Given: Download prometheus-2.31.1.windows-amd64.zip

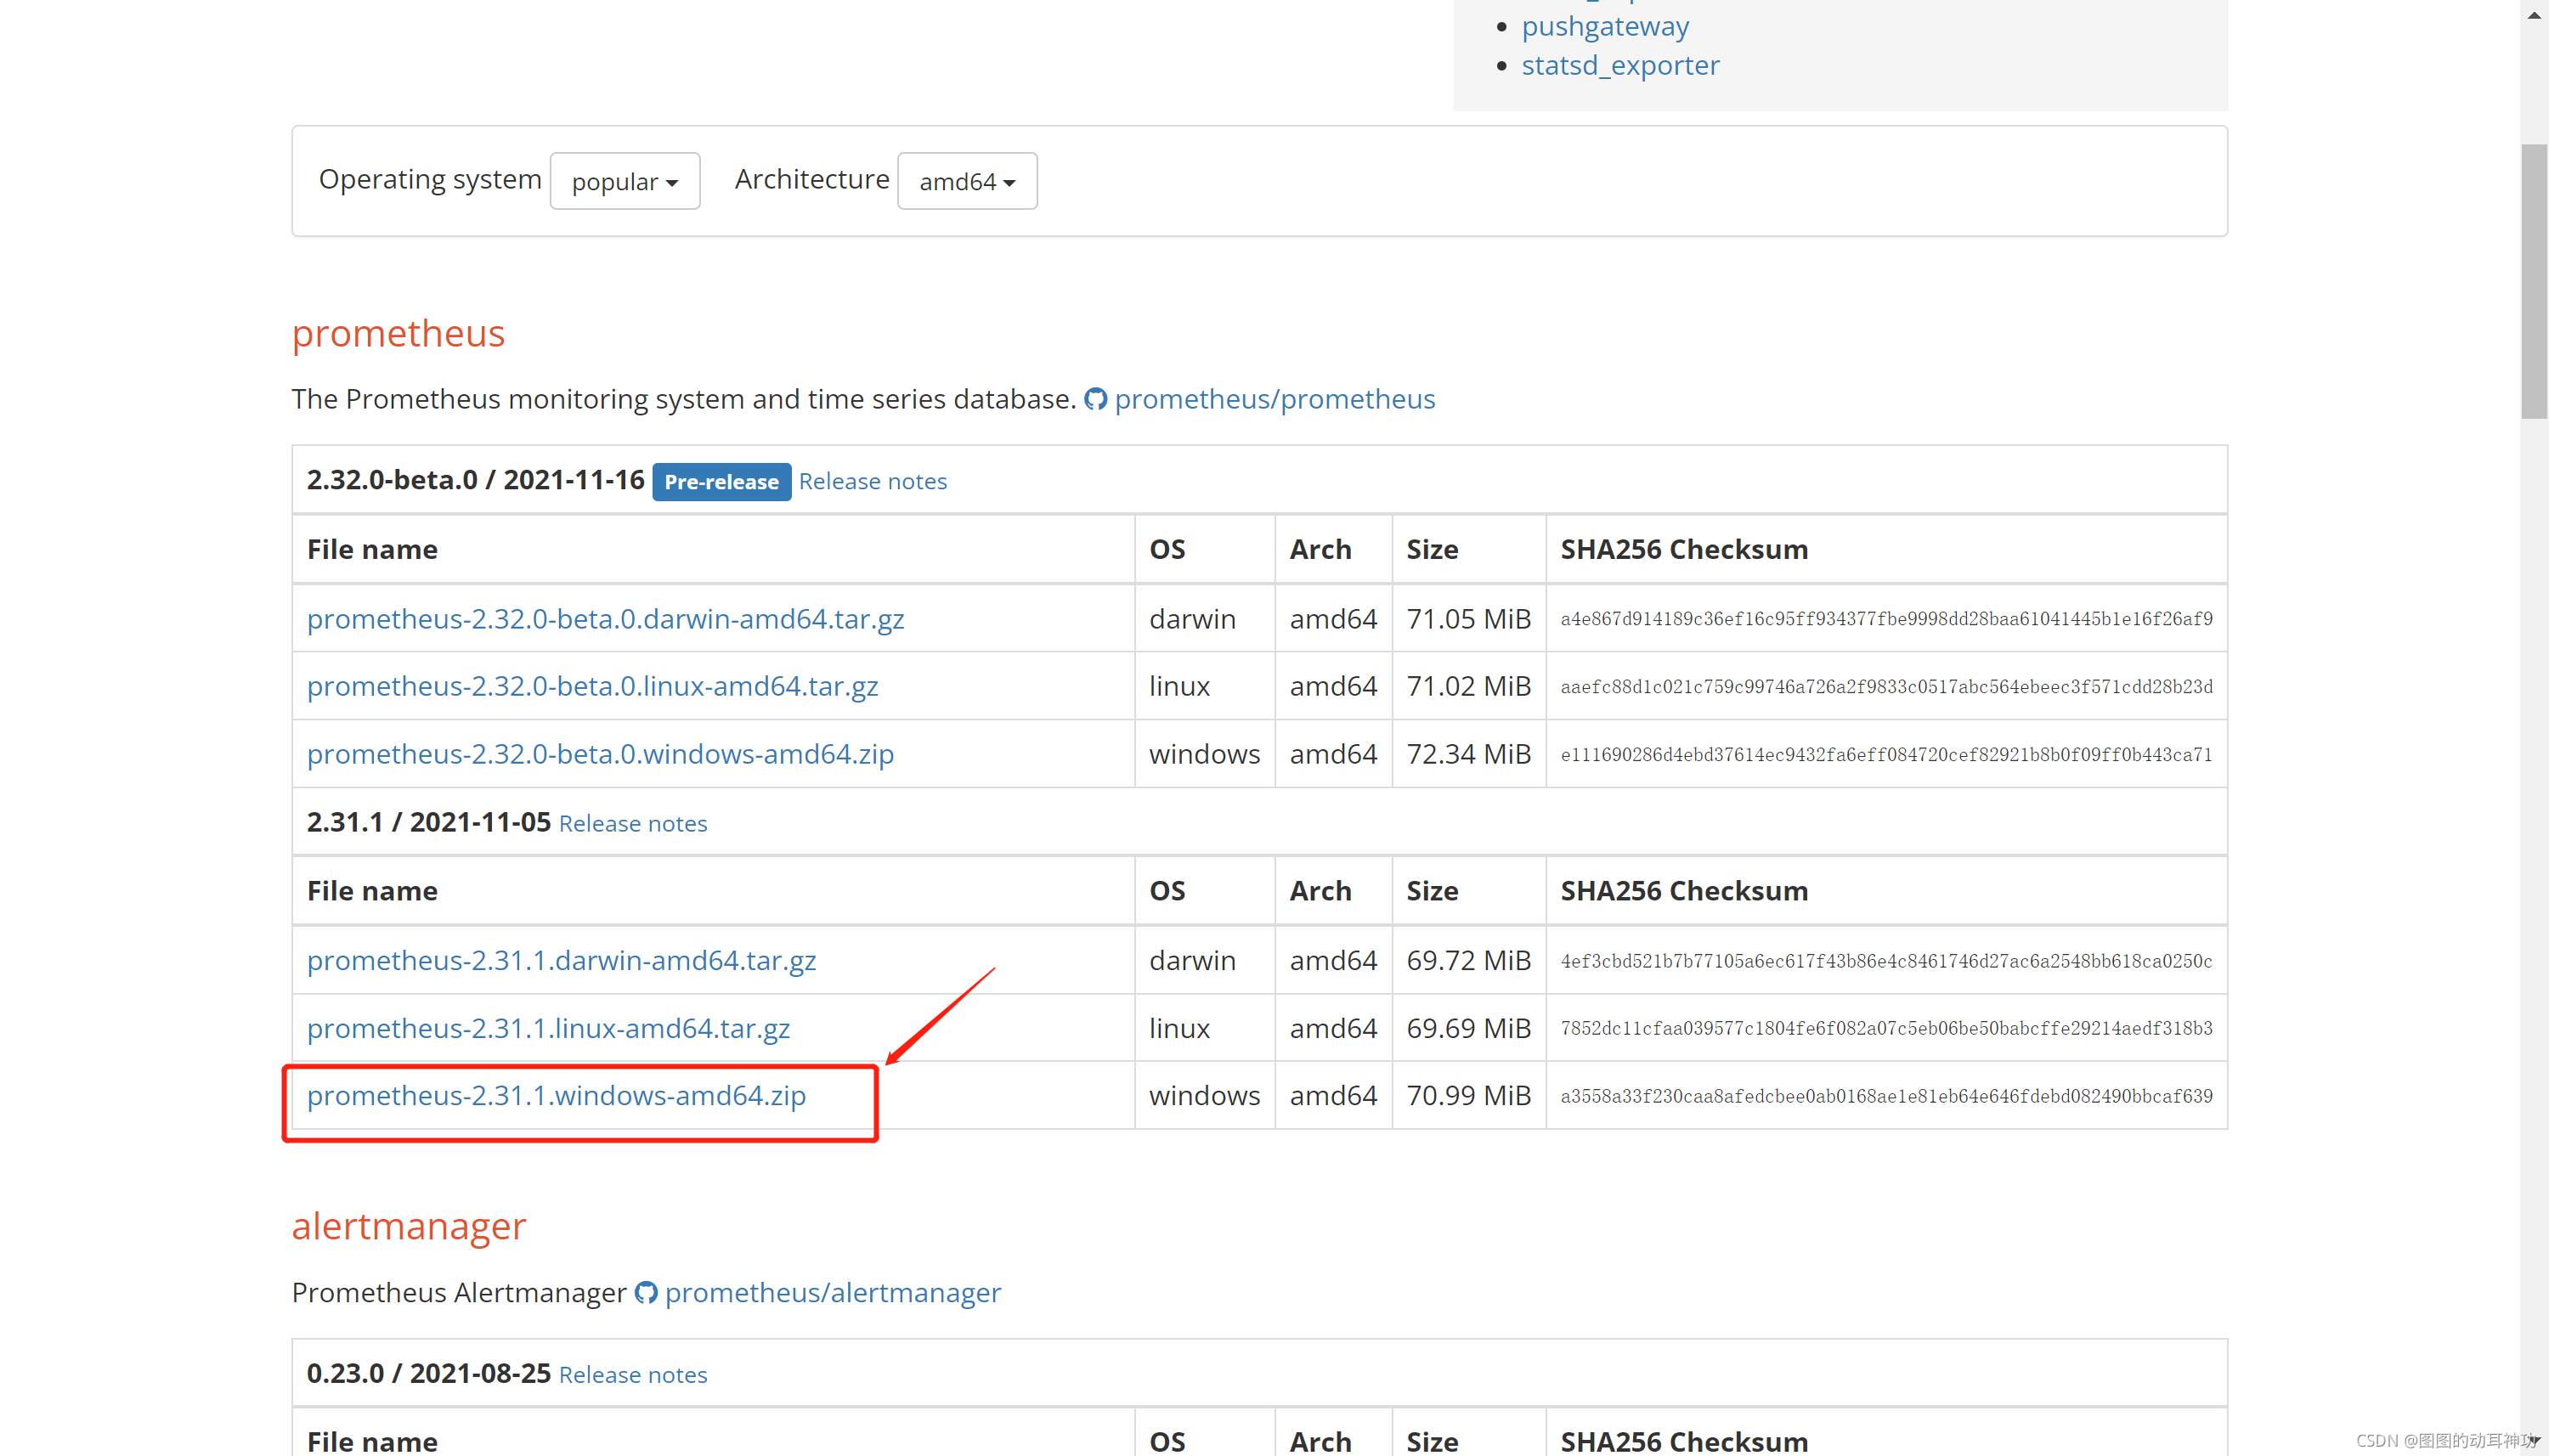Looking at the screenshot, I should 556,1095.
